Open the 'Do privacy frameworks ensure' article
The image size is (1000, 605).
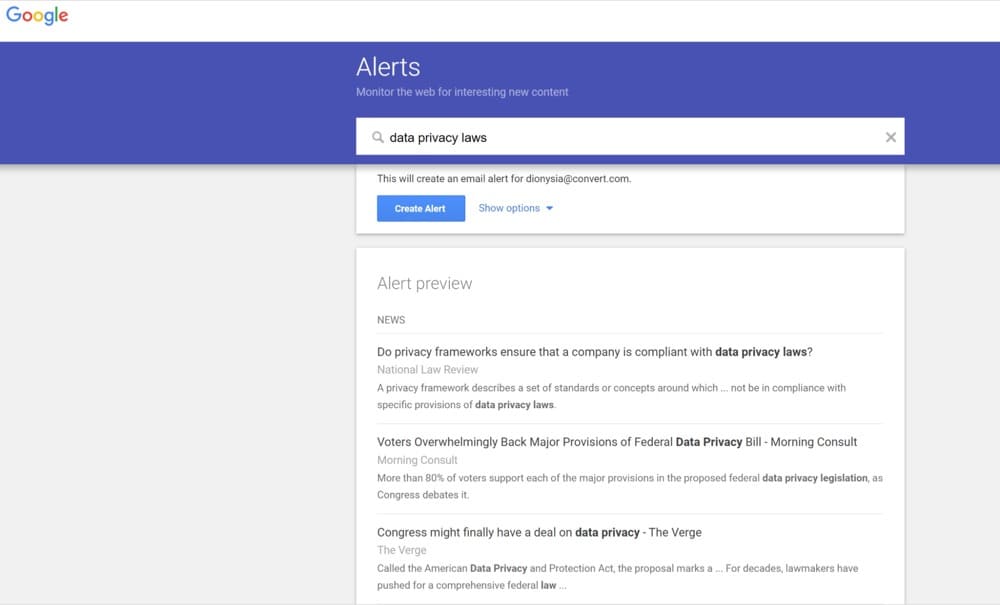click(x=594, y=352)
